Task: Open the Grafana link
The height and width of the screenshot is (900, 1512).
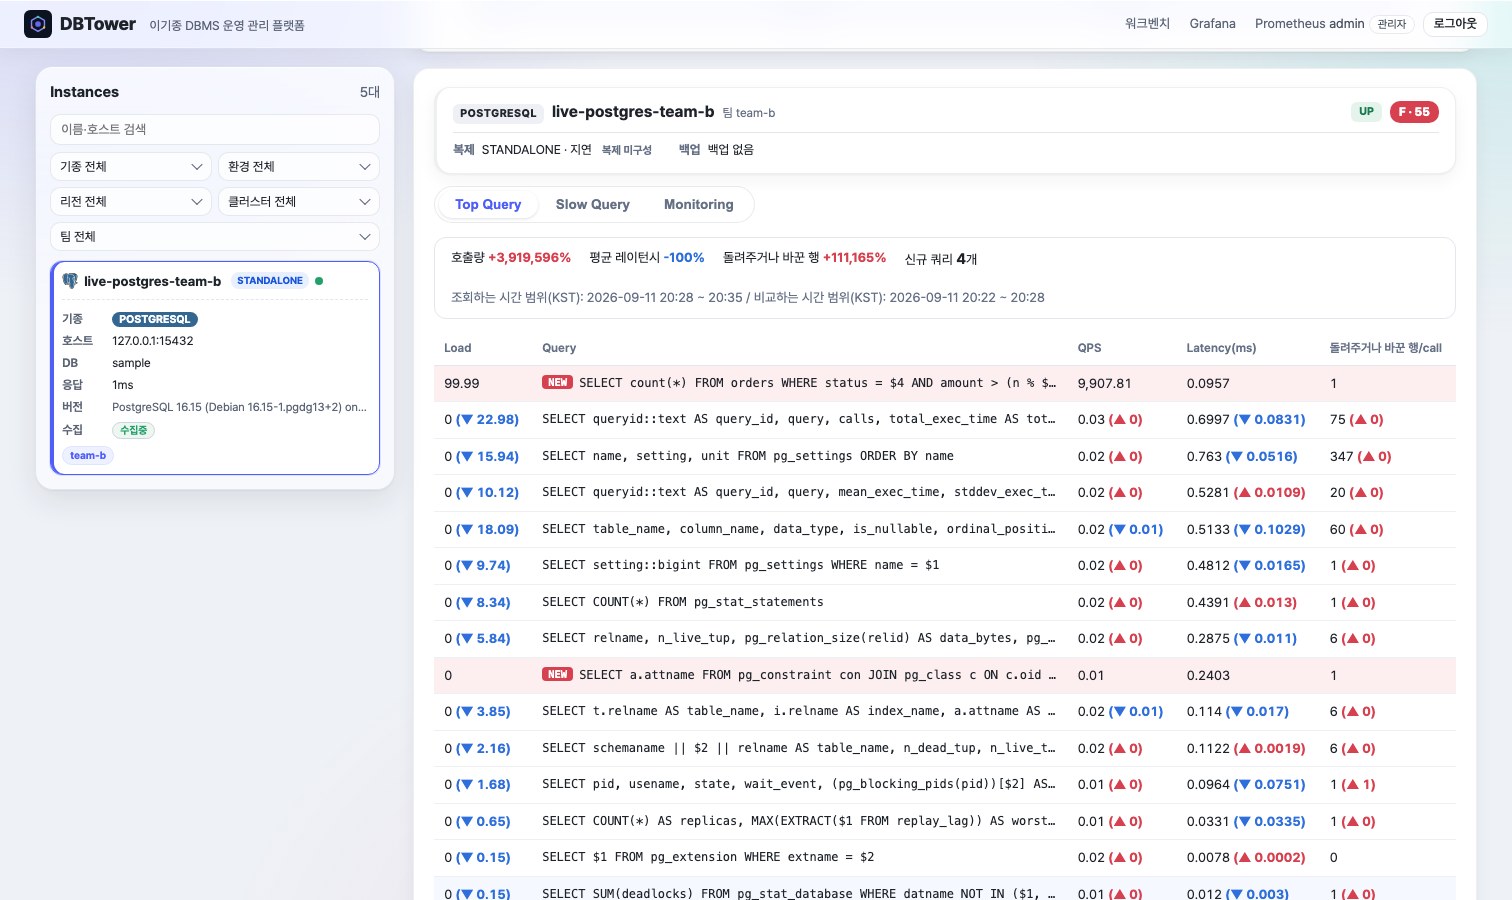Action: 1213,24
